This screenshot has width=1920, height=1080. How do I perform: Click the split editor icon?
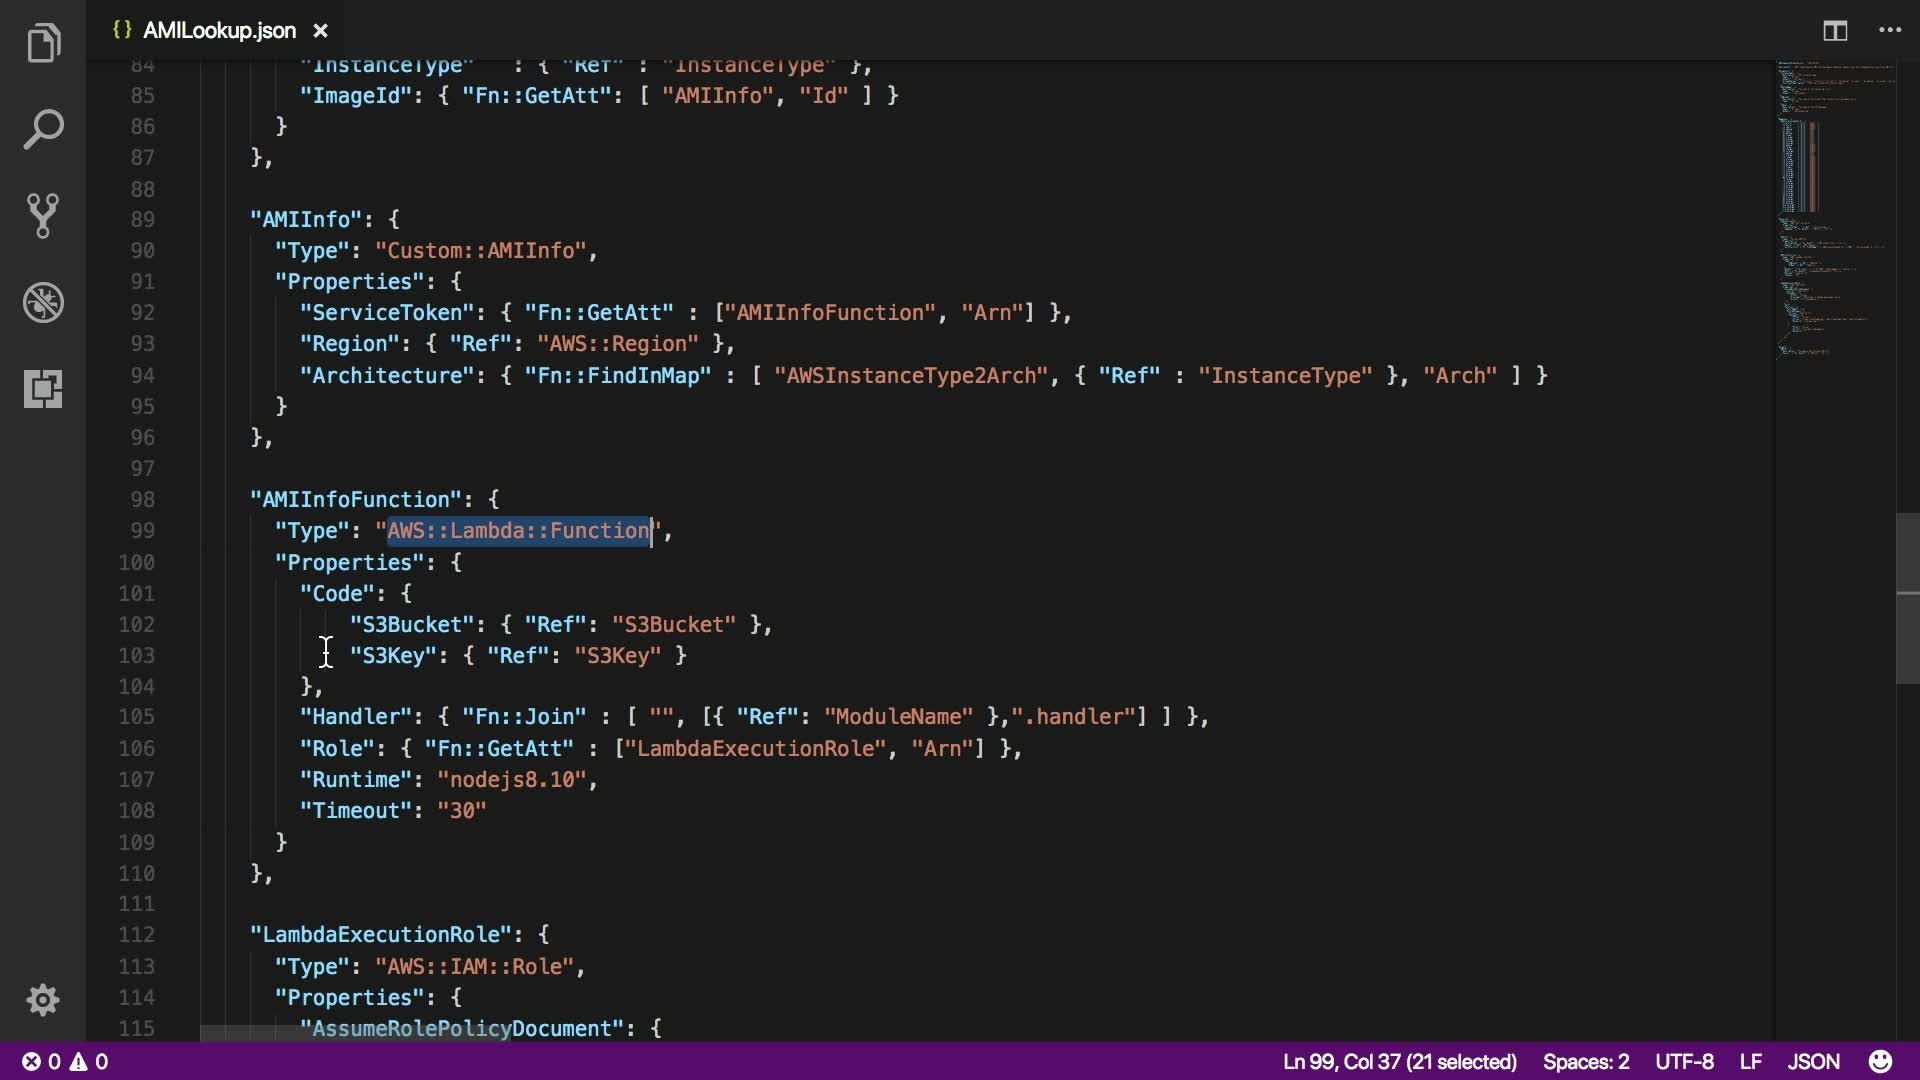coord(1834,31)
